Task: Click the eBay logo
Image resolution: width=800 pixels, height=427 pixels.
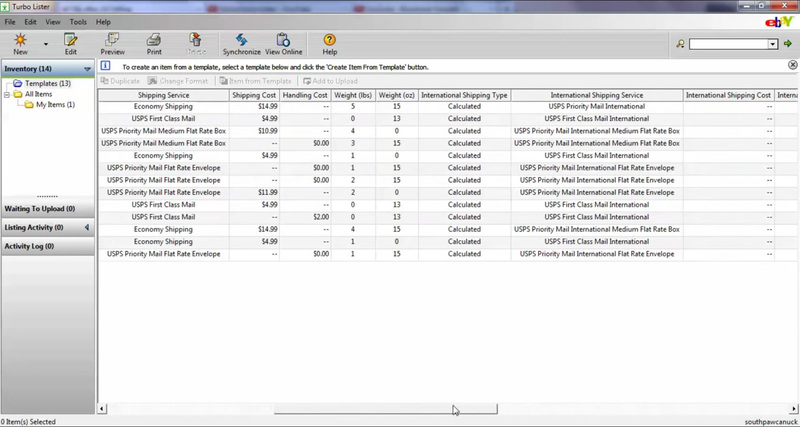Action: (x=779, y=22)
